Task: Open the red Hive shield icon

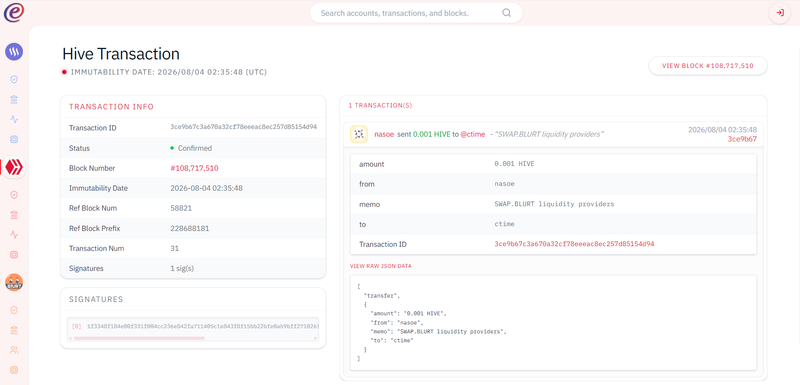Action: pos(14,195)
